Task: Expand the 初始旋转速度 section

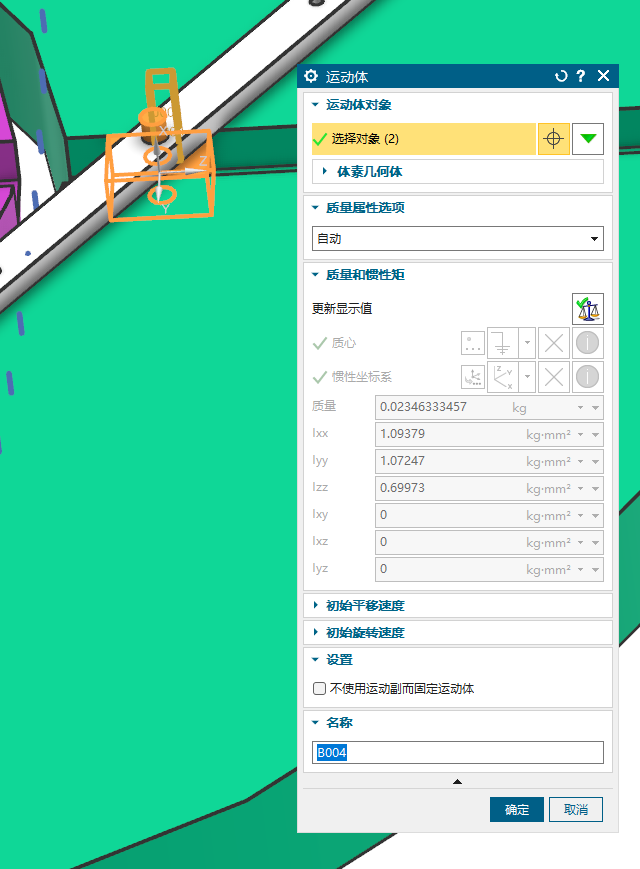Action: click(315, 632)
